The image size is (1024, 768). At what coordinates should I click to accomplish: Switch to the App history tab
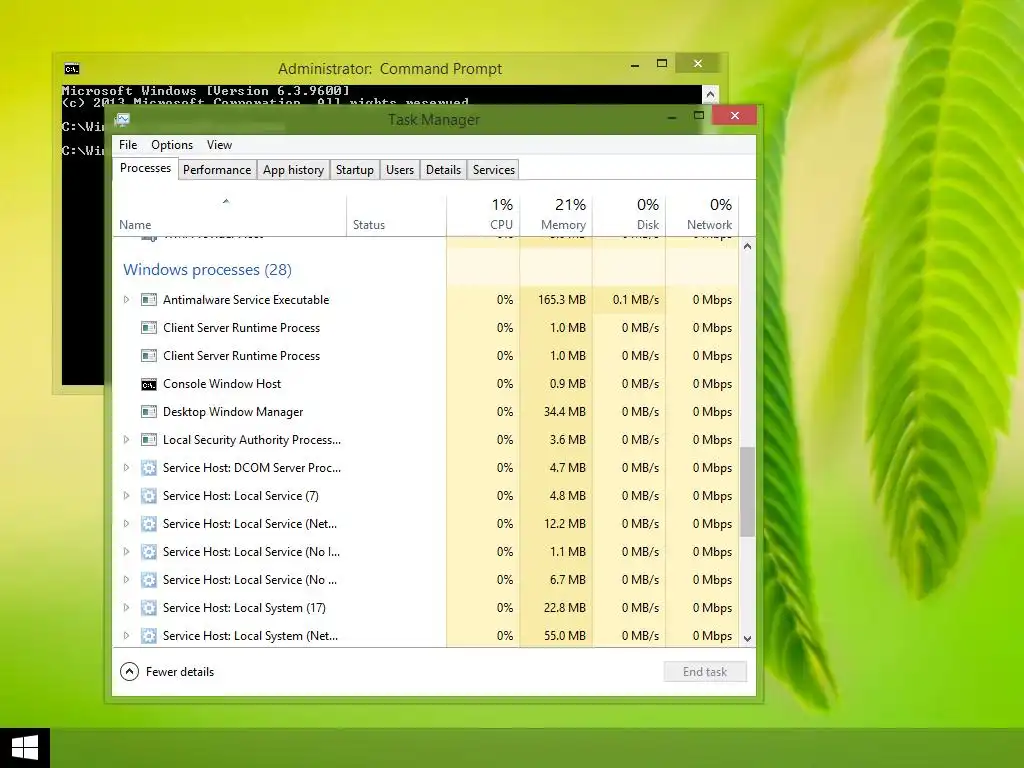coord(293,170)
